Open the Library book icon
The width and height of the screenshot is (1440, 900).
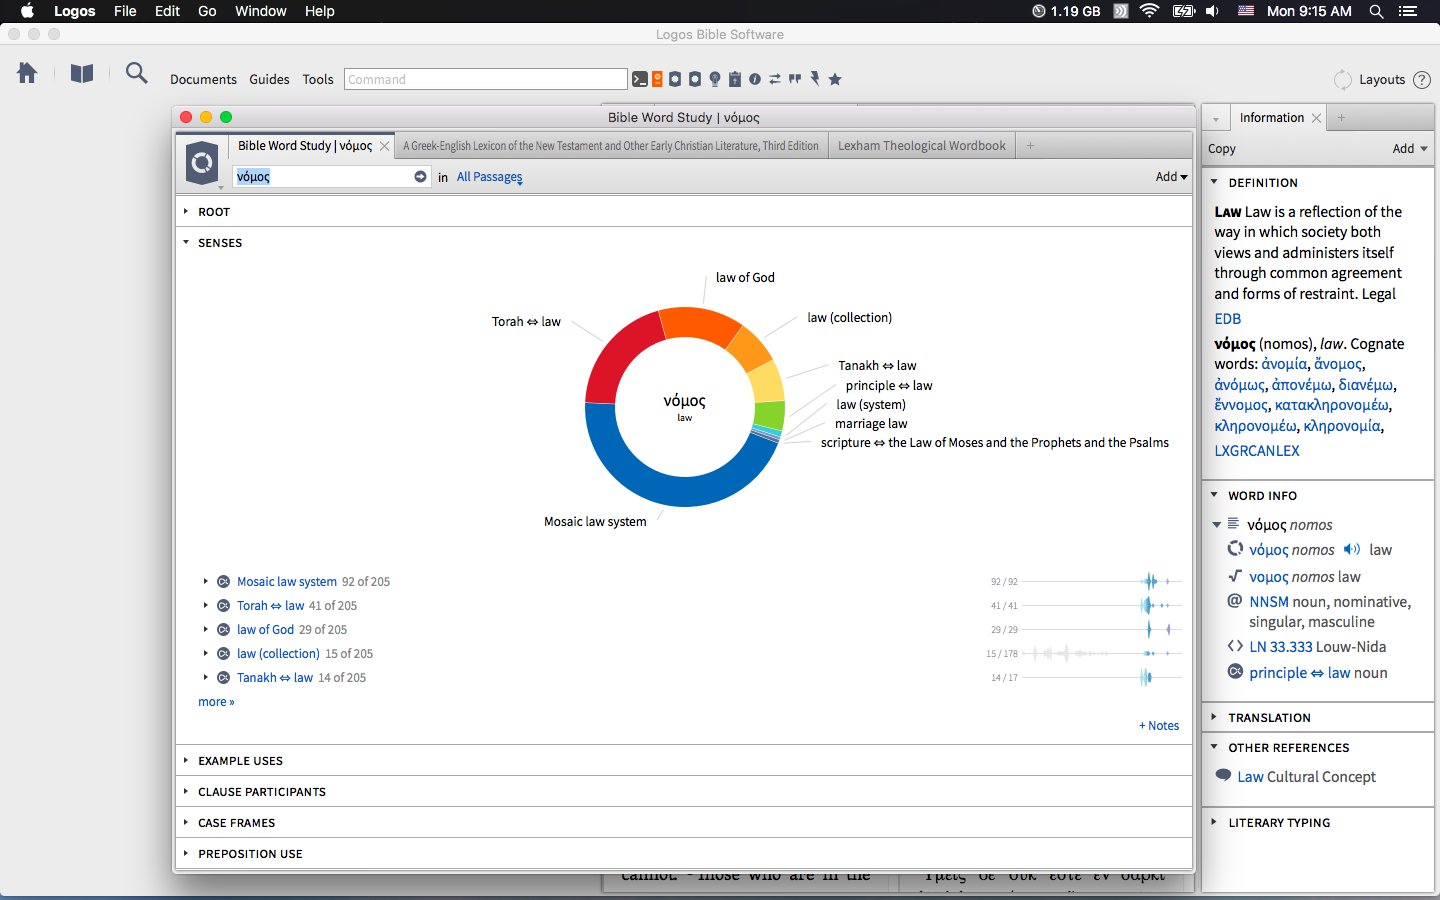(82, 73)
